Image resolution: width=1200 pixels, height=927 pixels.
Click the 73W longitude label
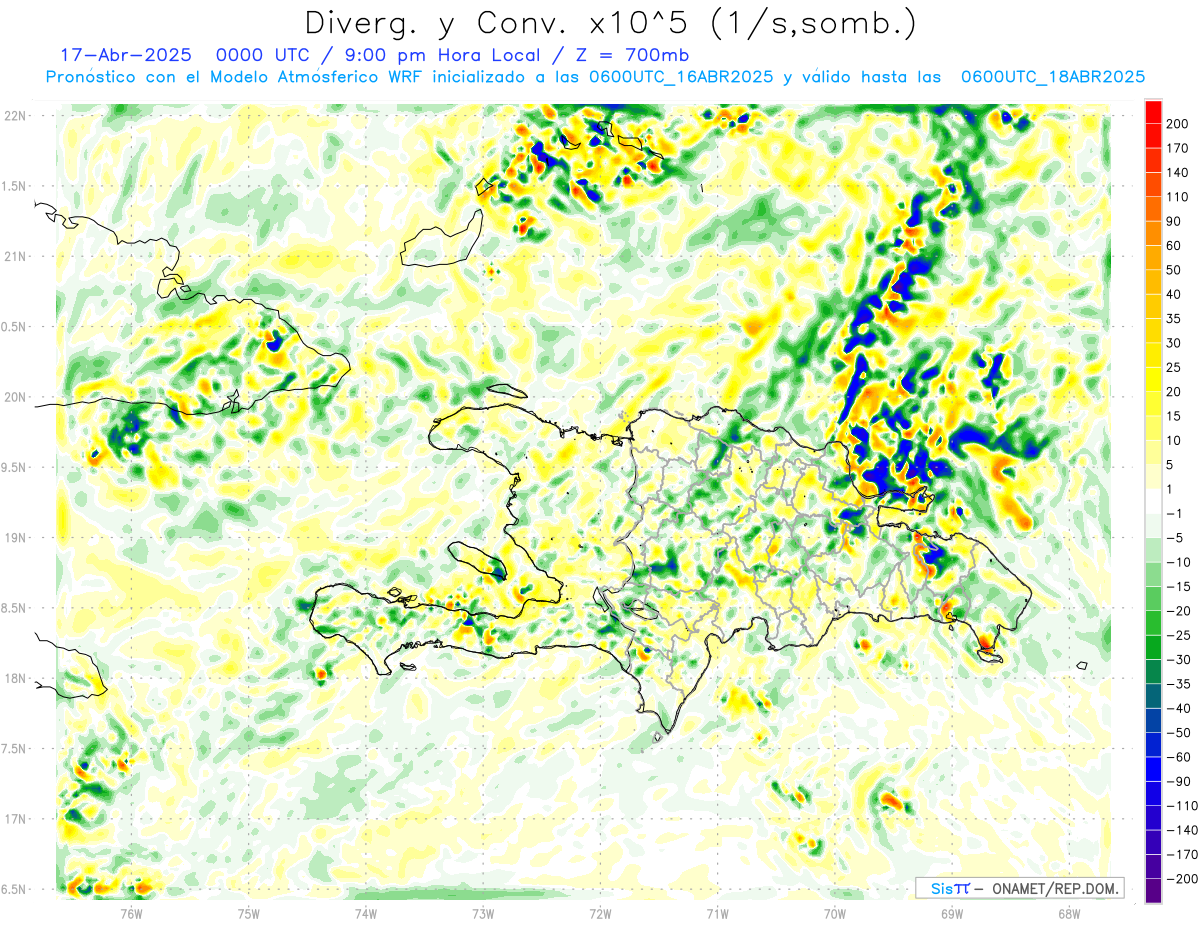(x=482, y=913)
